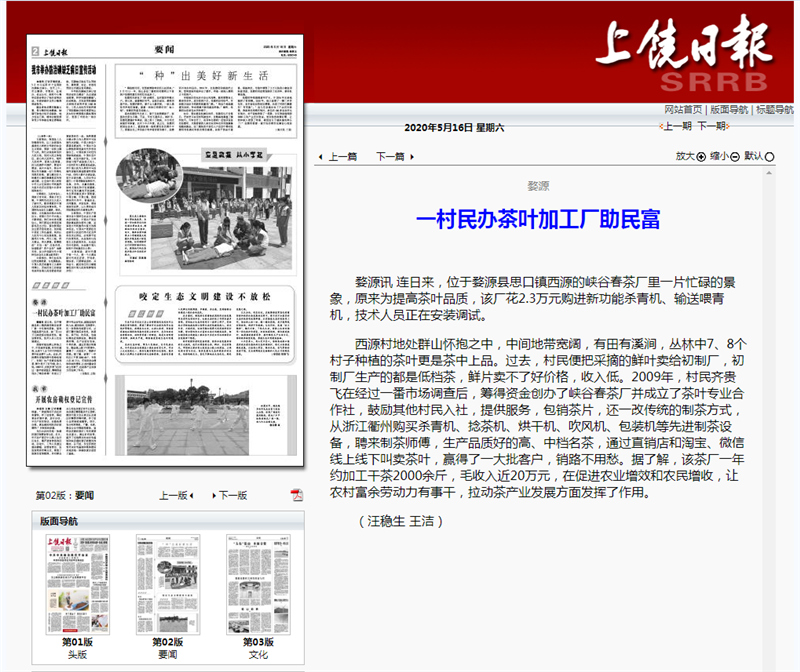Open the 标题导航 link in the top bar
800x672 pixels.
[x=774, y=109]
